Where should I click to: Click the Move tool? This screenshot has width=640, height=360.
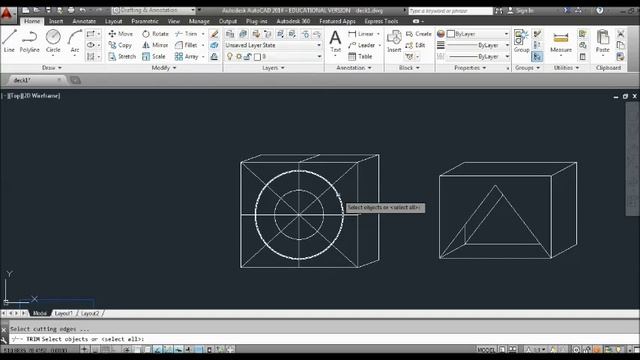(x=121, y=34)
